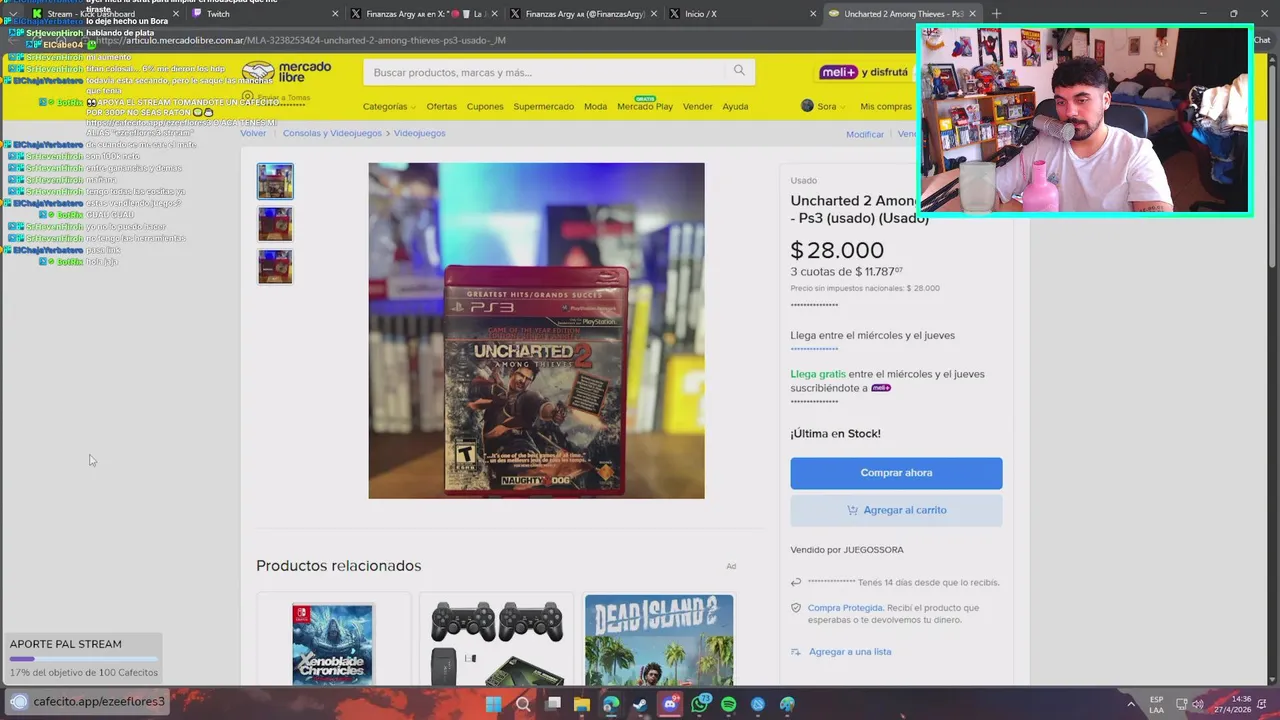Open the Paint palette app on taskbar
The image size is (1280, 720).
pos(788,704)
